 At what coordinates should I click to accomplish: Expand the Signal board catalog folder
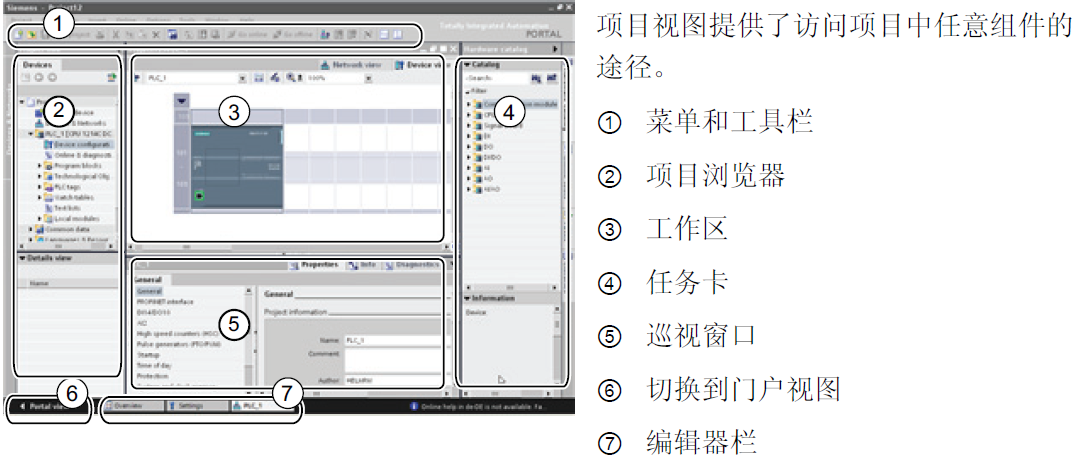(469, 126)
